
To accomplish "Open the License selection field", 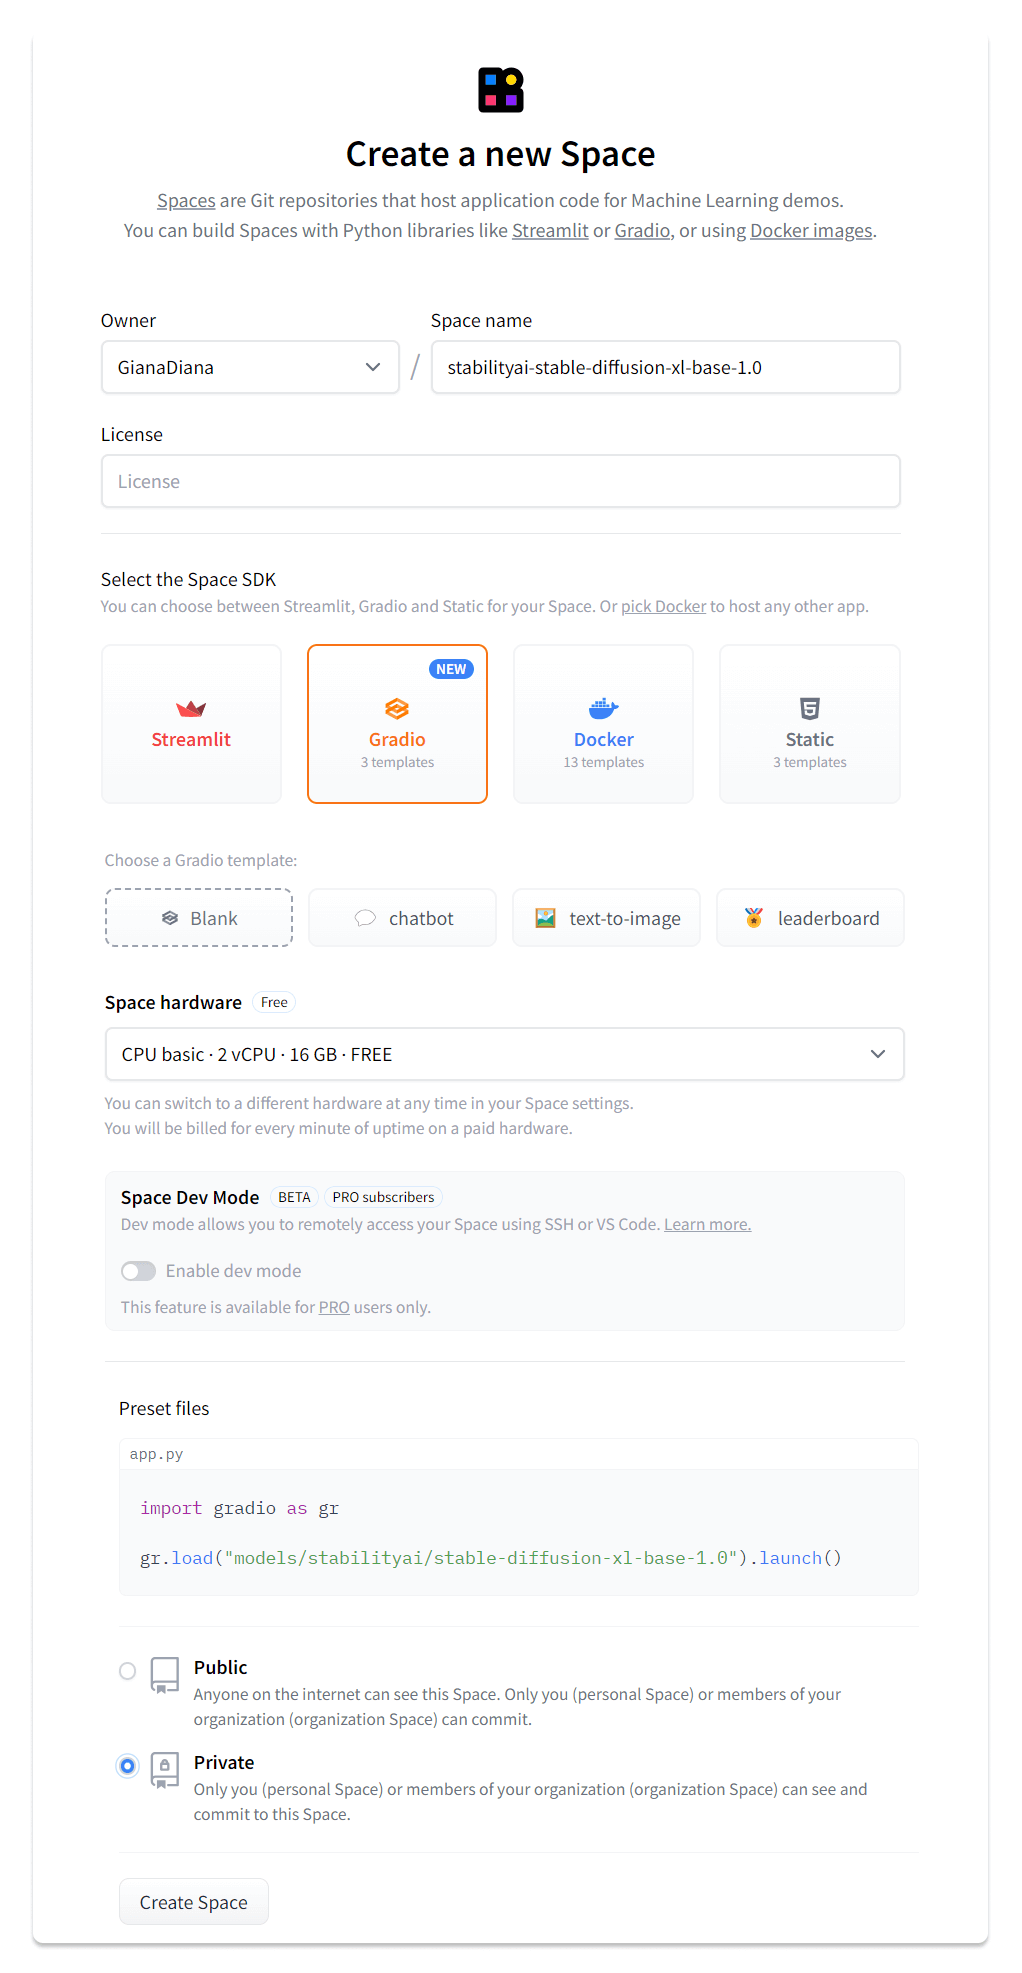I will point(500,481).
